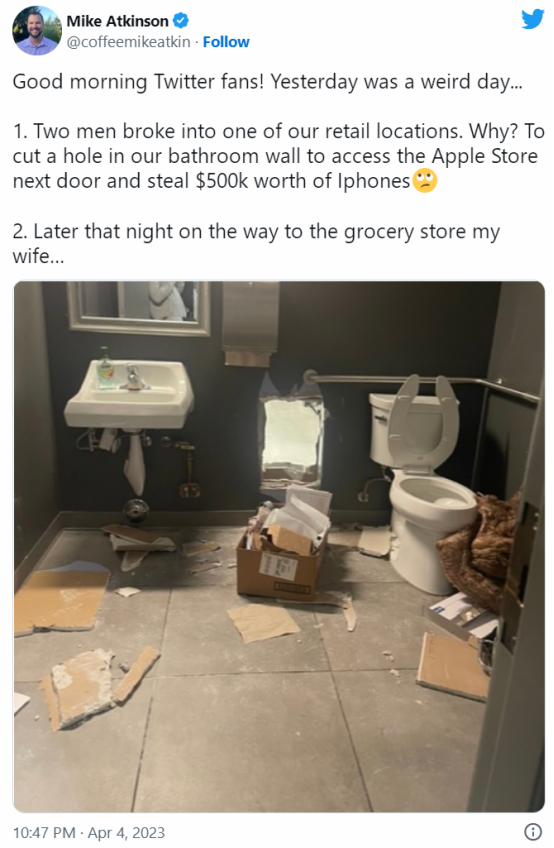The image size is (554, 848).
Task: Click the eye-roll emoji in the tweet
Action: pyautogui.click(x=425, y=181)
